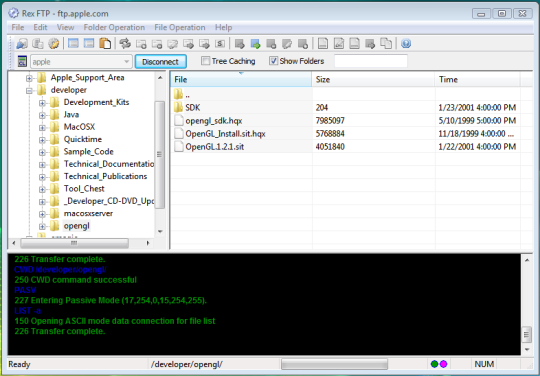The height and width of the screenshot is (376, 540).
Task: Select the OpenGL.1.2.1.sit file row
Action: (345, 147)
